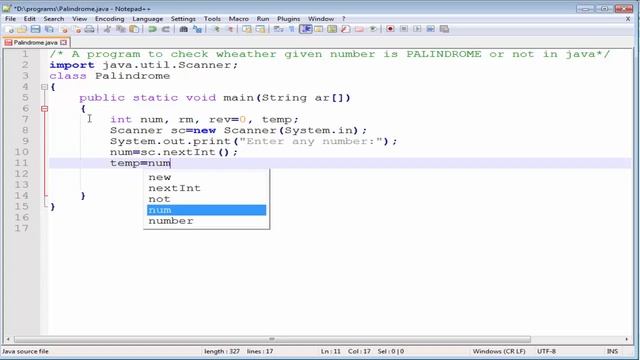Image resolution: width=640 pixels, height=360 pixels.
Task: Open the Window menu
Action: click(x=321, y=19)
